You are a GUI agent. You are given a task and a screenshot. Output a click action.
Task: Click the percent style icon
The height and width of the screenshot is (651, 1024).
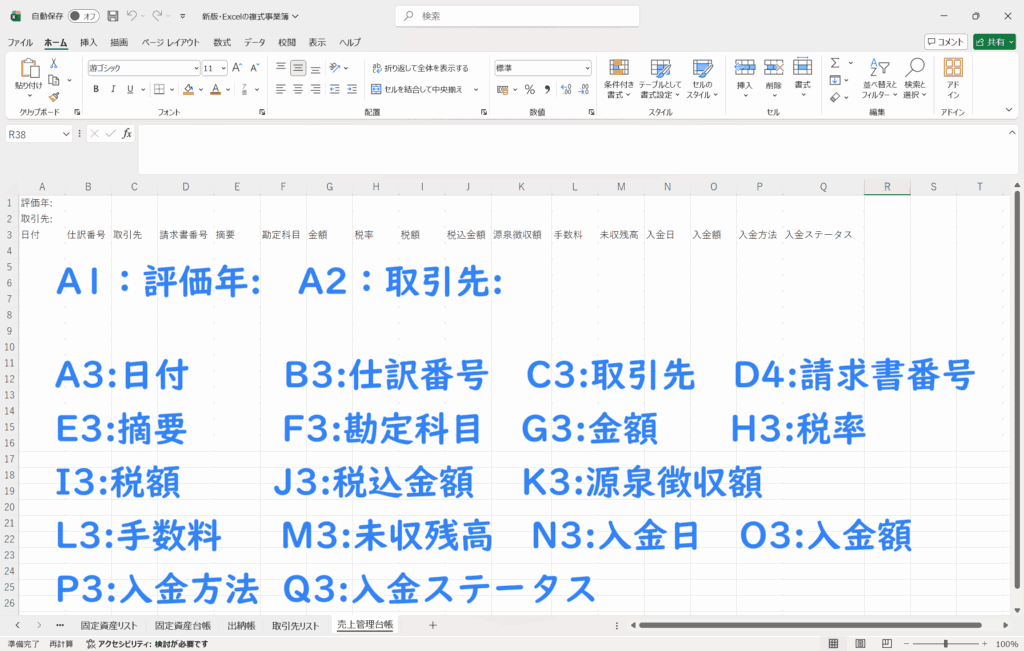530,89
